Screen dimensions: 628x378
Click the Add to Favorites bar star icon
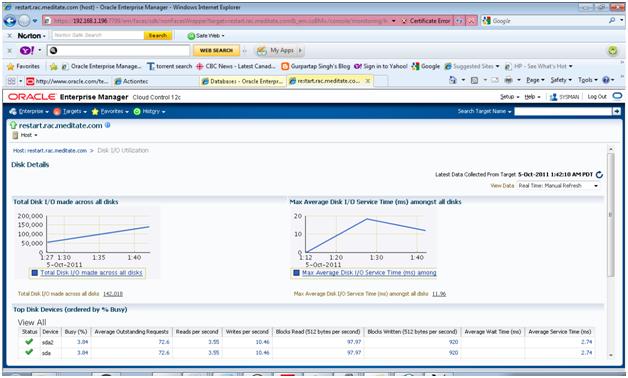(x=53, y=66)
